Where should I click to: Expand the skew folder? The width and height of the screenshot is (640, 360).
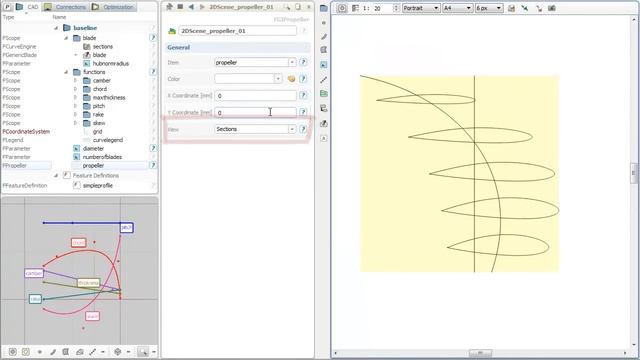75,123
